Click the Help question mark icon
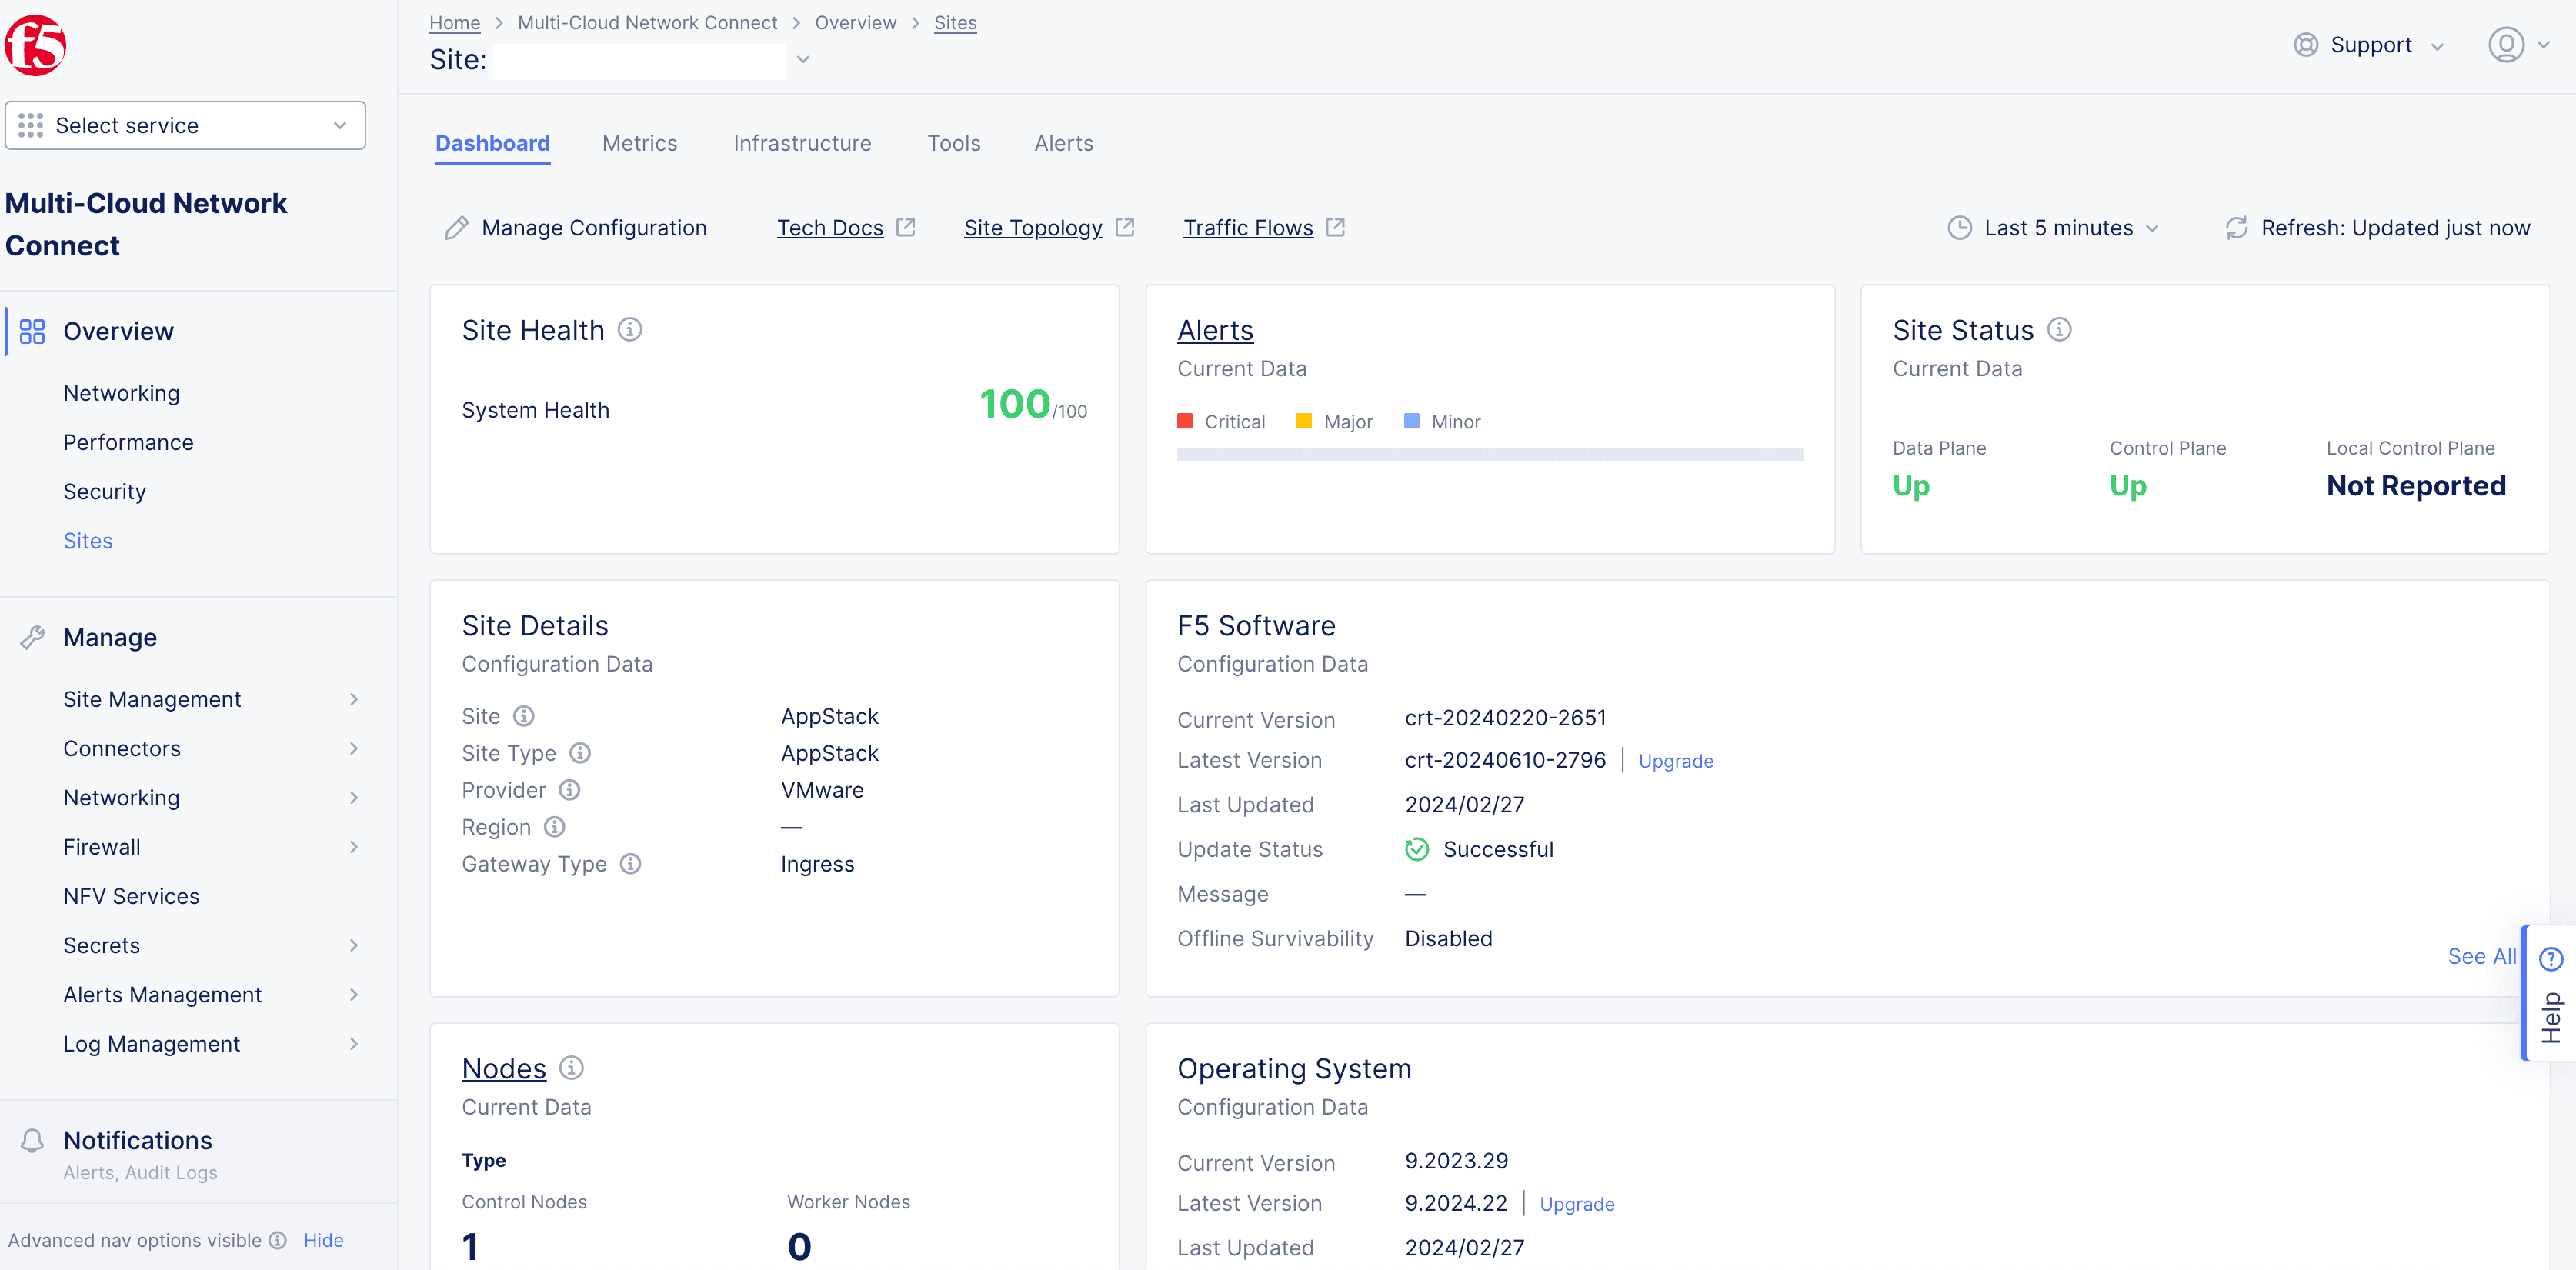 pyautogui.click(x=2551, y=959)
